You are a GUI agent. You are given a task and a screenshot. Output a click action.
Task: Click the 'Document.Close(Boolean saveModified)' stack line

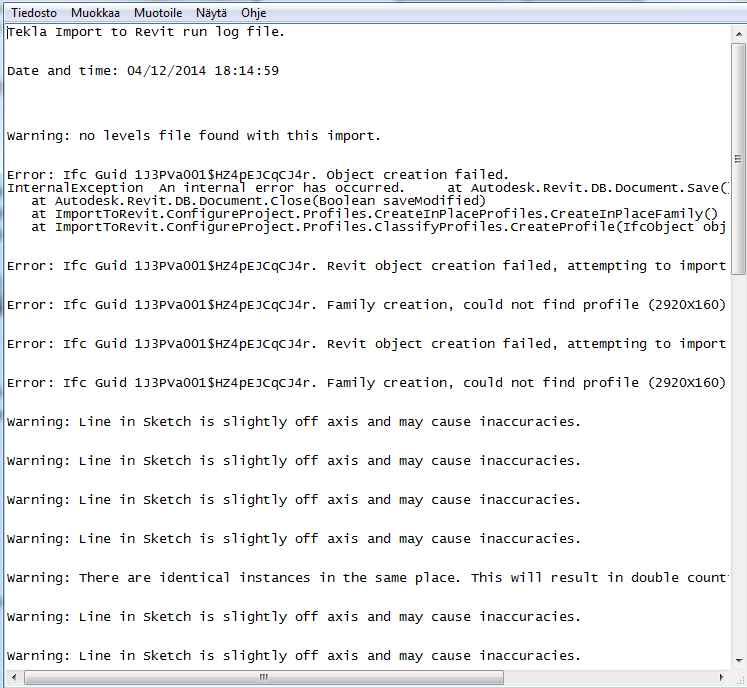259,201
